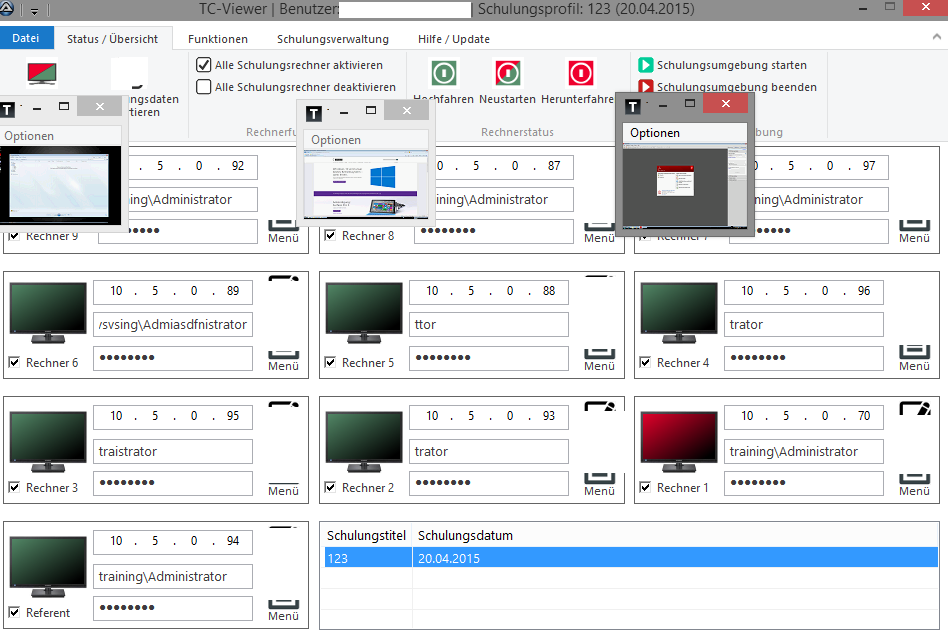The height and width of the screenshot is (640, 948).
Task: Open the Menü dropdown for Rechner 4
Action: (x=914, y=358)
